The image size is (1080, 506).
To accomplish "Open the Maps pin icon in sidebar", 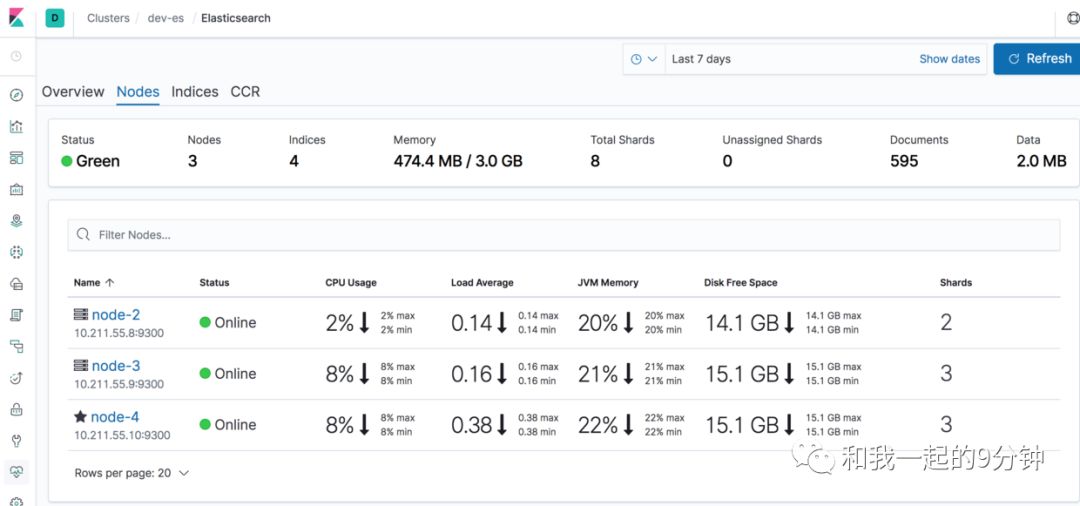I will click(16, 221).
